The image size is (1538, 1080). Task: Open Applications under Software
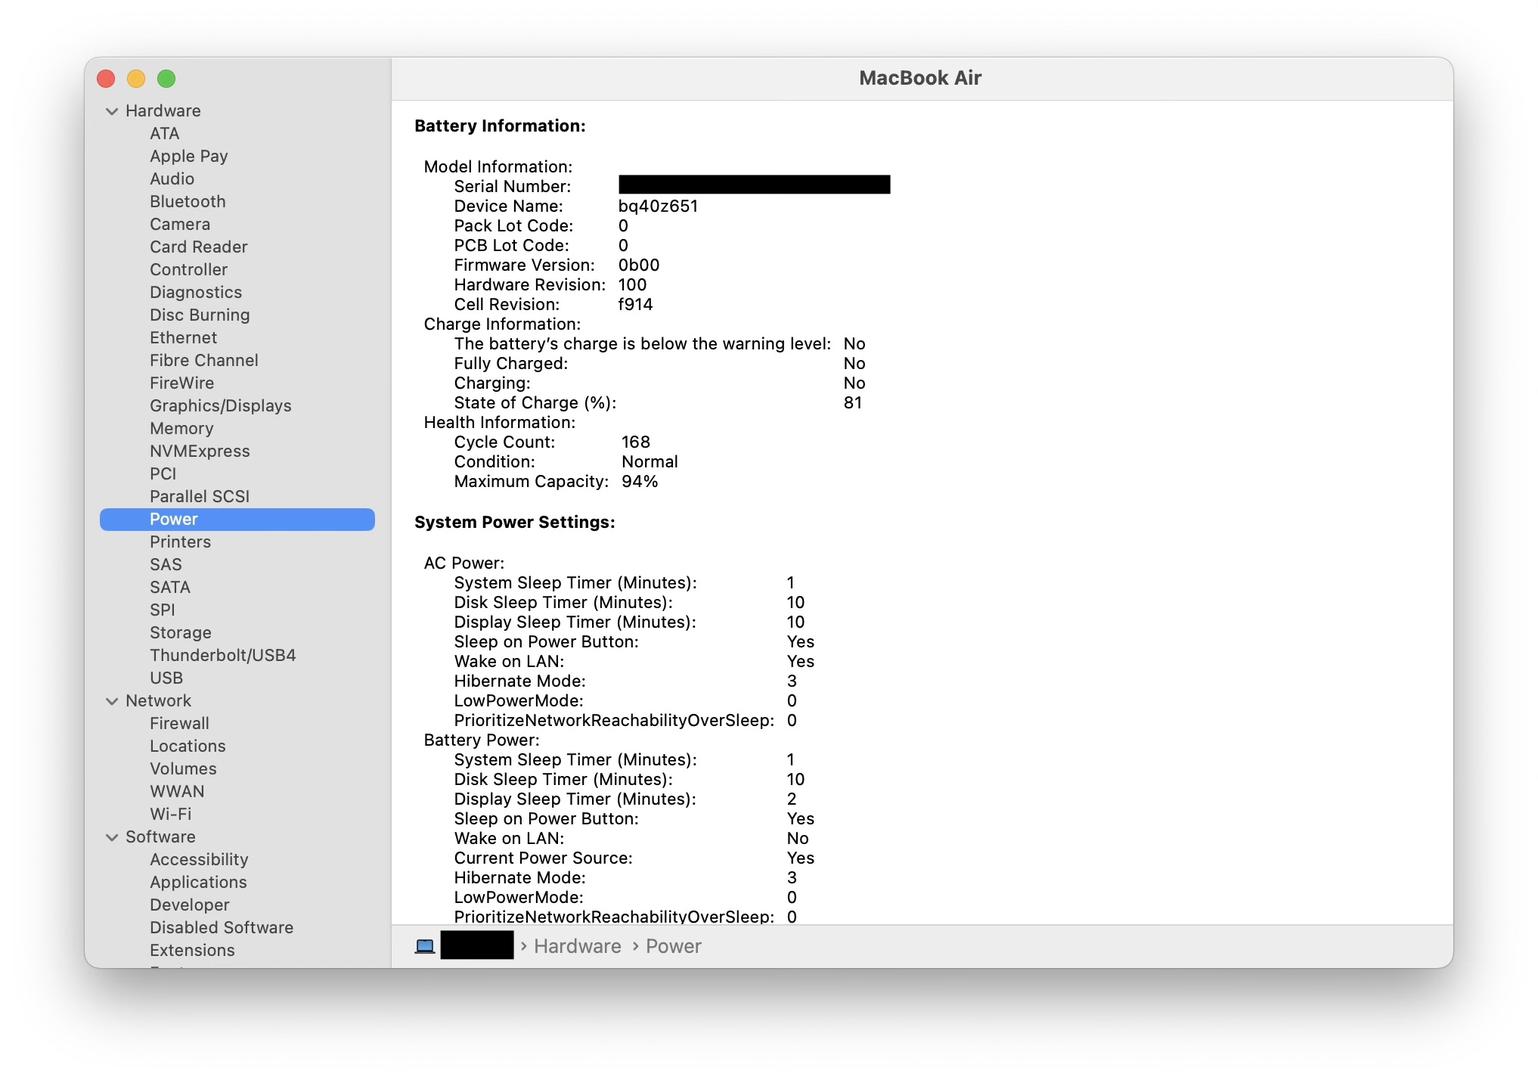tap(198, 882)
